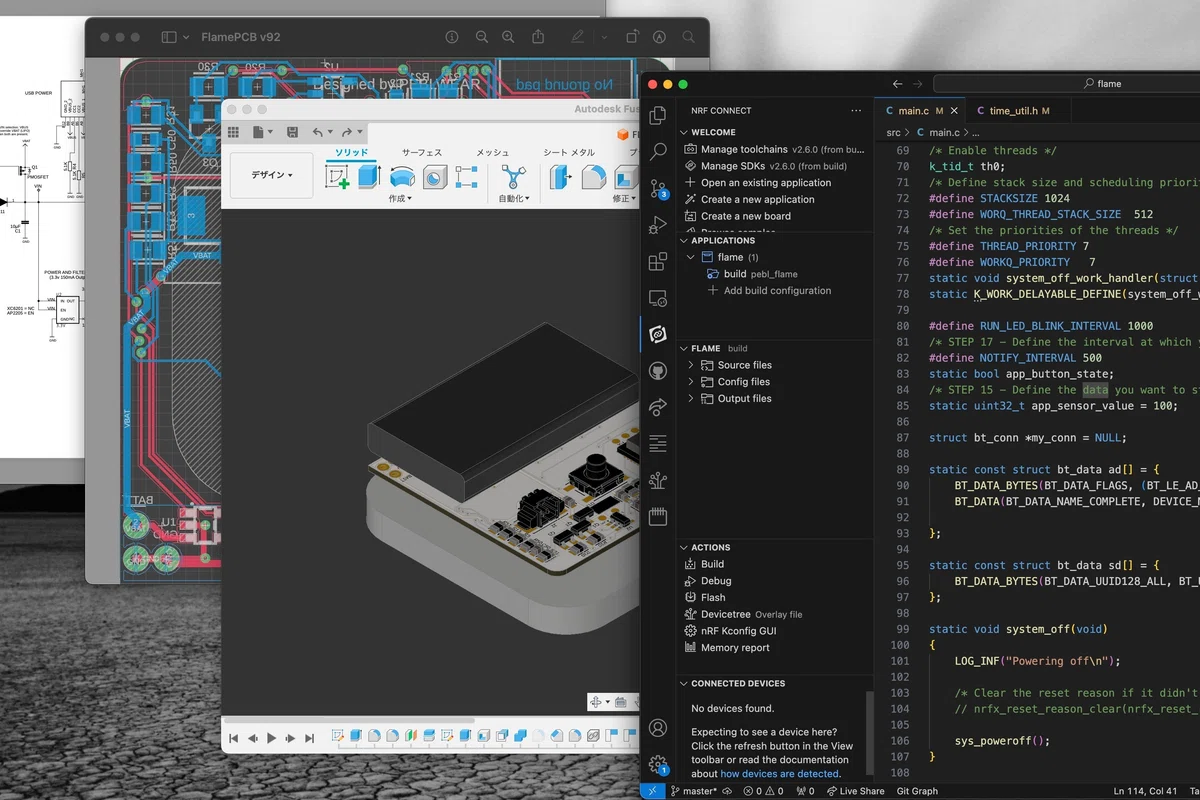This screenshot has height=800, width=1200.
Task: Open the 自動化 dropdown menu in Fusion
Action: [x=513, y=198]
